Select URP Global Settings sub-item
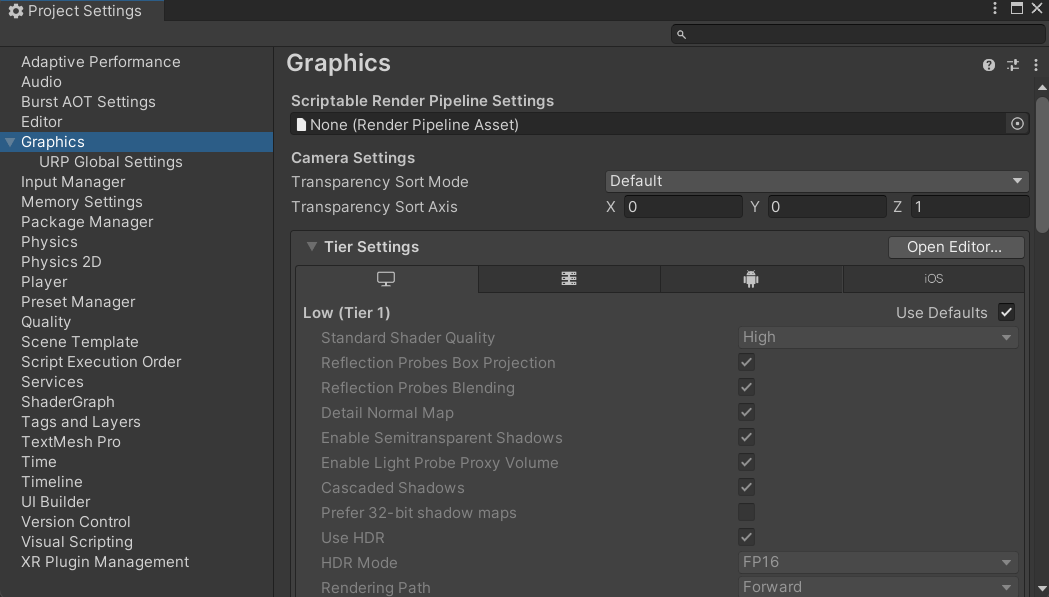The height and width of the screenshot is (597, 1049). pyautogui.click(x=110, y=162)
